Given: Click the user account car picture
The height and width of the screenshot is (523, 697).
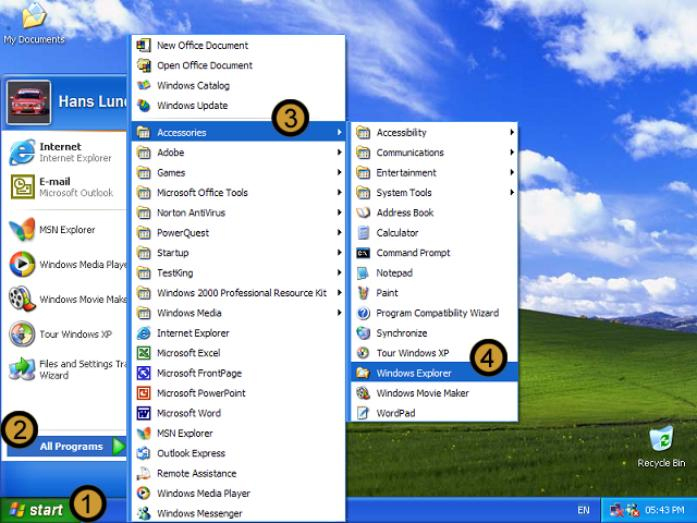Looking at the screenshot, I should pyautogui.click(x=29, y=102).
